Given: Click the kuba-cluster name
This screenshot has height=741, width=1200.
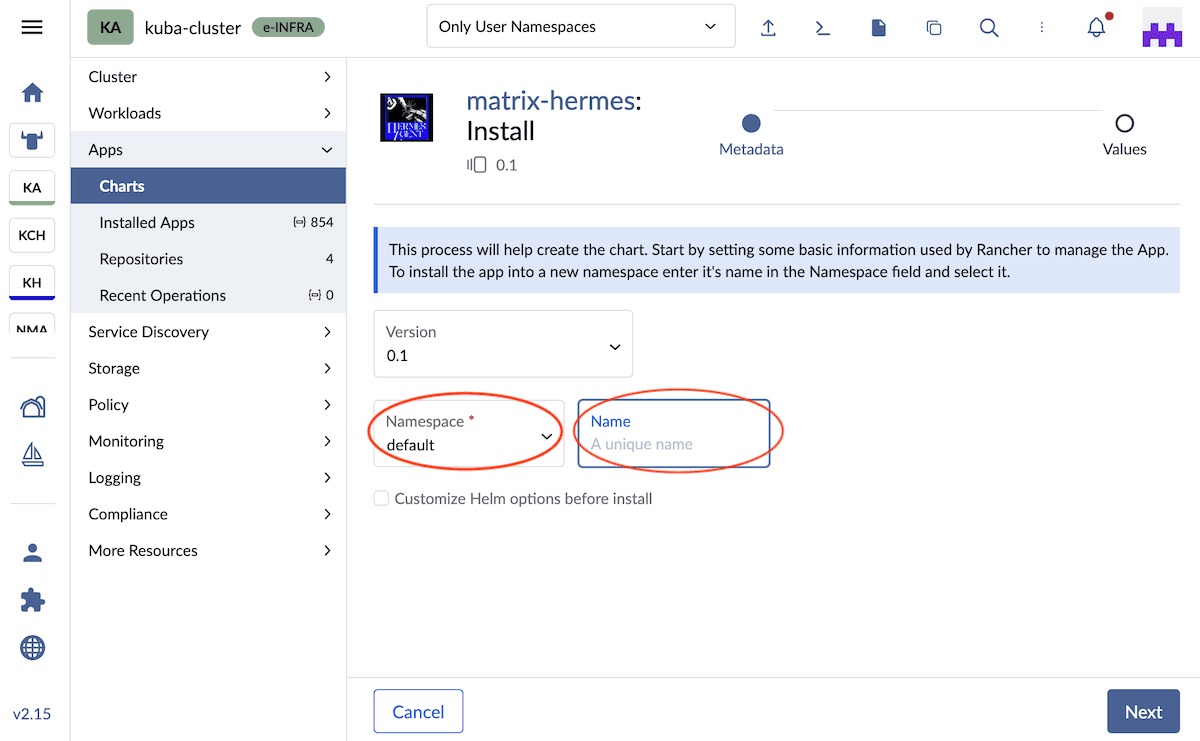Looking at the screenshot, I should point(193,28).
